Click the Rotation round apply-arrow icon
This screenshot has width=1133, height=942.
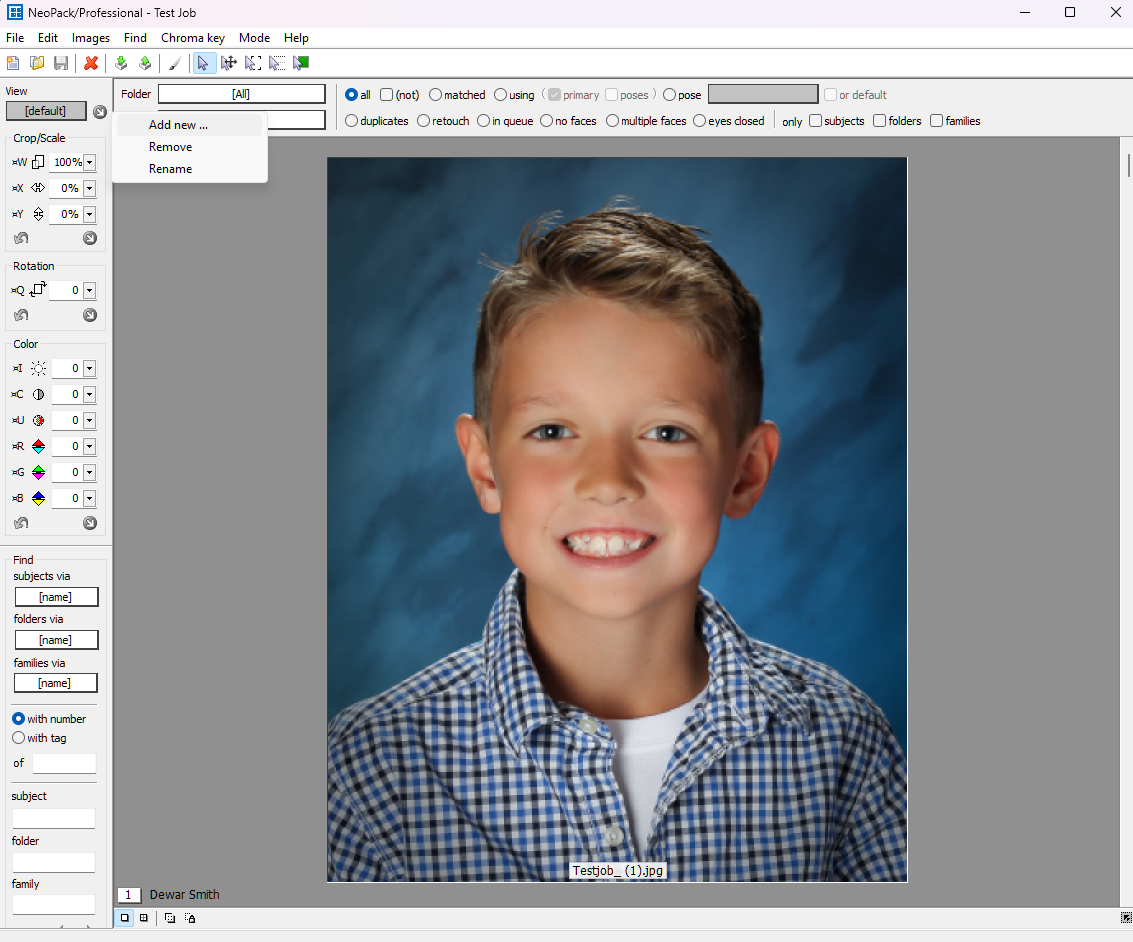[90, 315]
